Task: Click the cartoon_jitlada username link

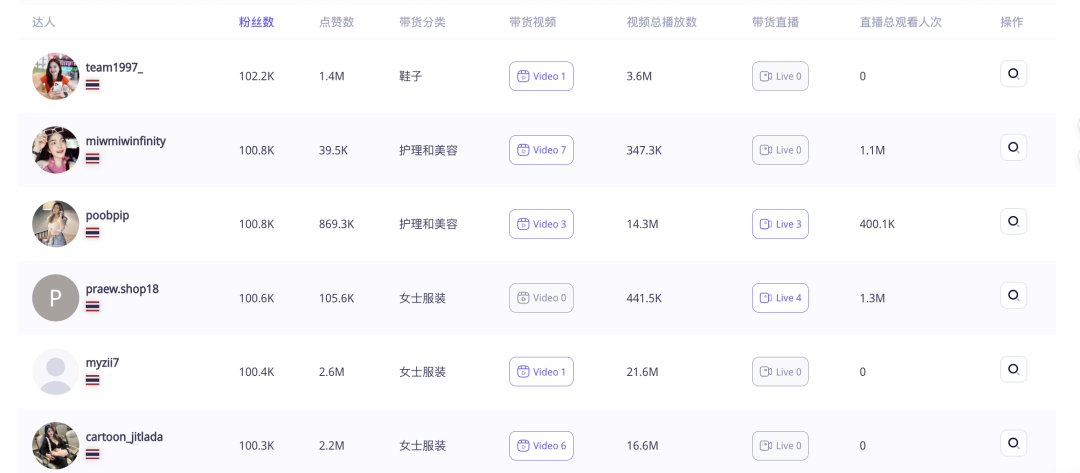Action: pos(124,437)
